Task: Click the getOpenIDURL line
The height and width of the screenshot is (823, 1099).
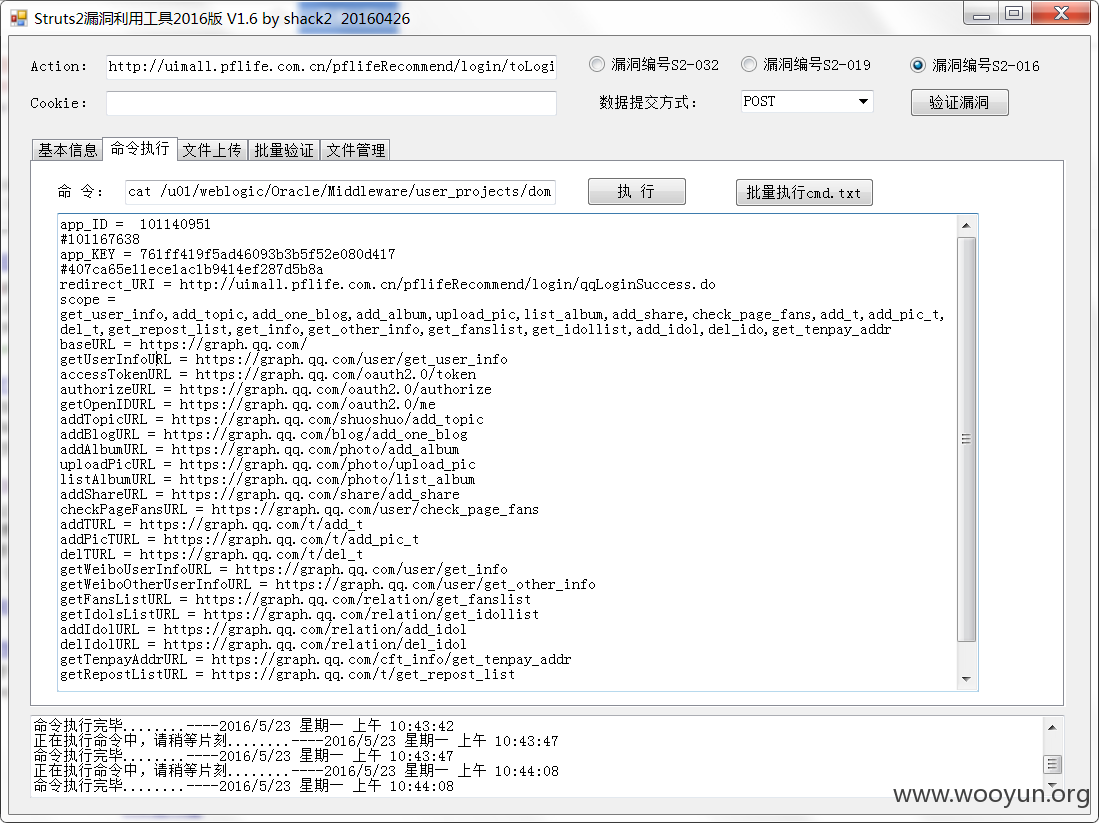Action: [x=247, y=404]
